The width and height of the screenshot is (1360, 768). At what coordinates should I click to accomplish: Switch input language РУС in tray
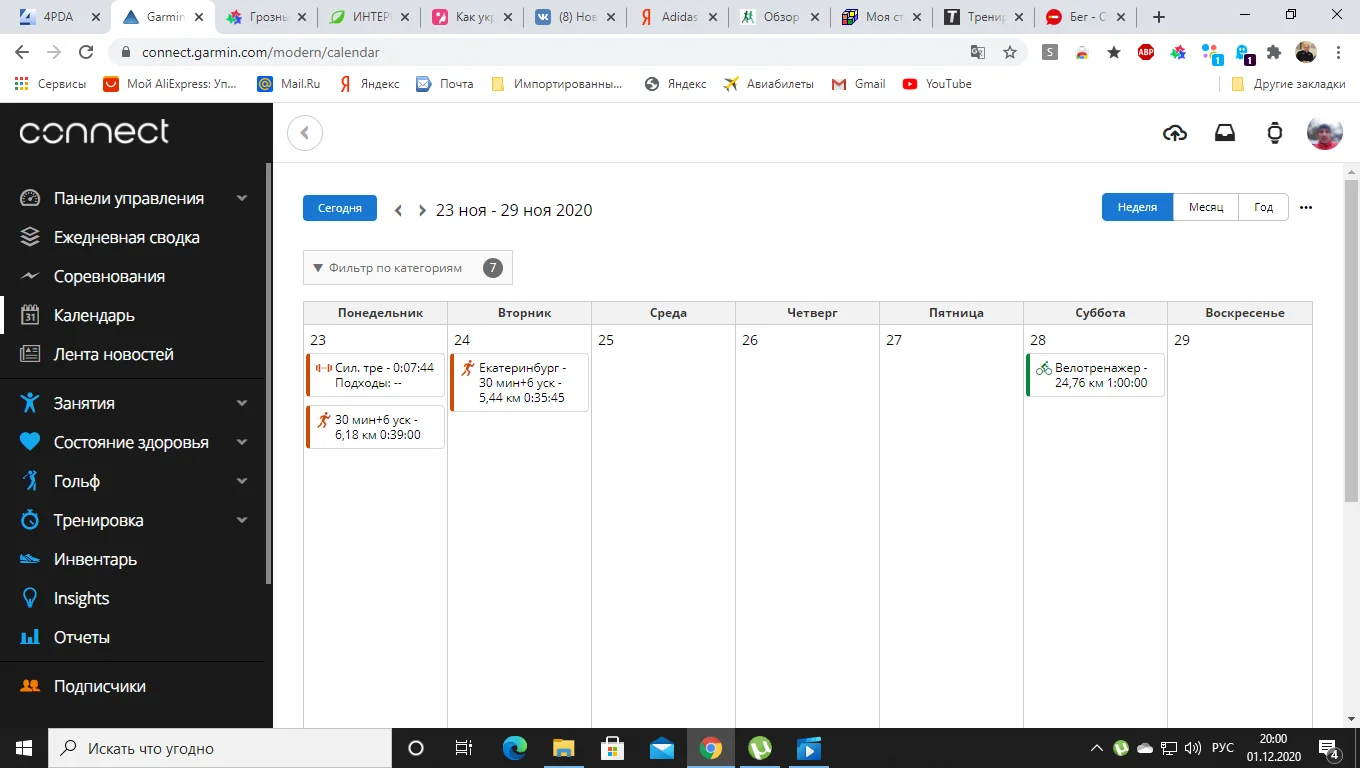pyautogui.click(x=1222, y=748)
